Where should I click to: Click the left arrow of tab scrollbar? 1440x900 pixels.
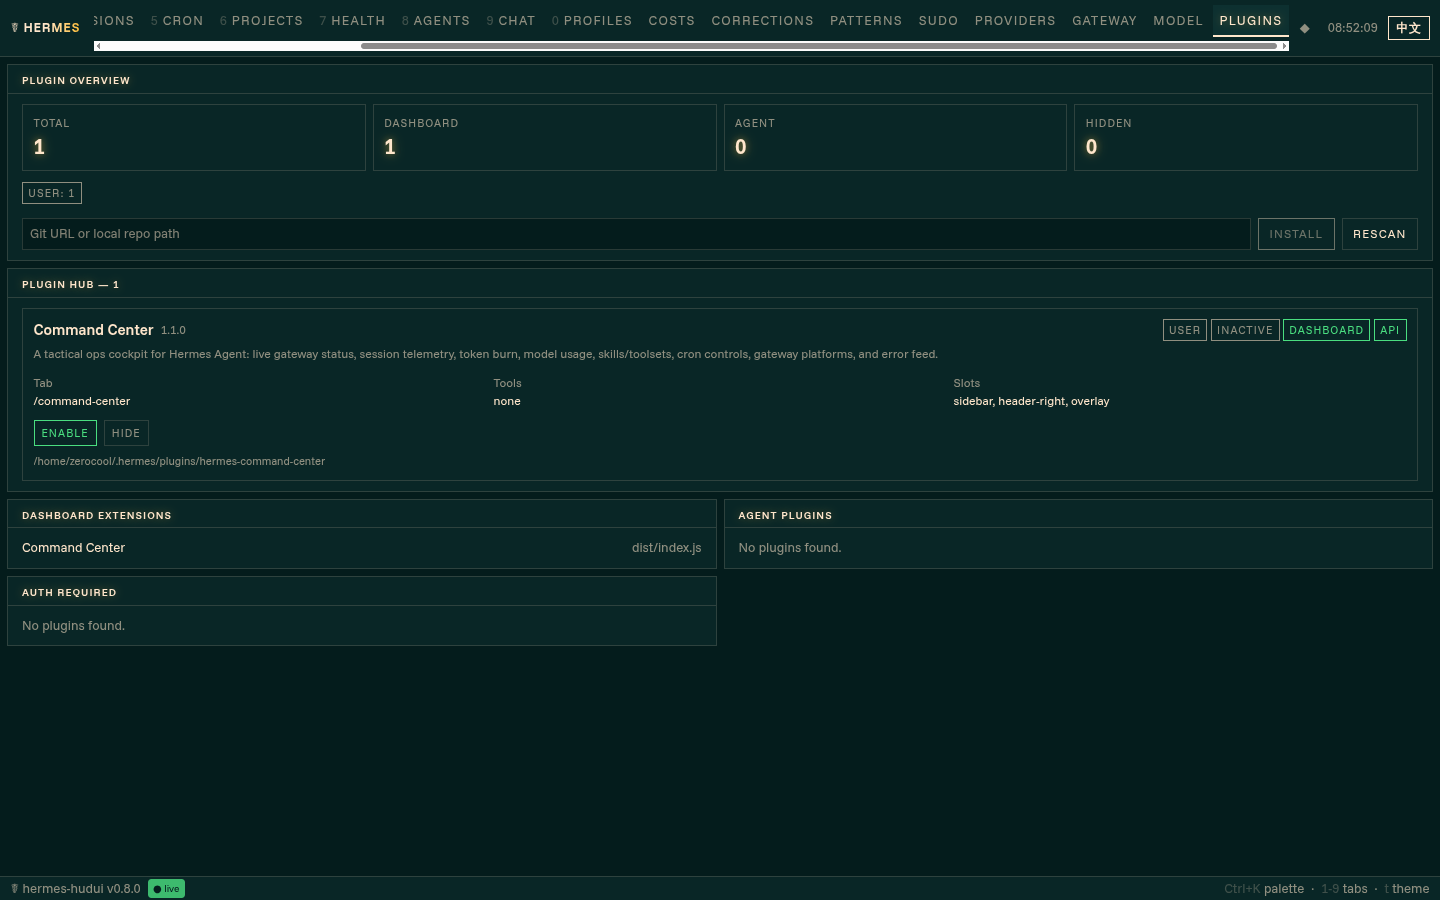pos(98,46)
